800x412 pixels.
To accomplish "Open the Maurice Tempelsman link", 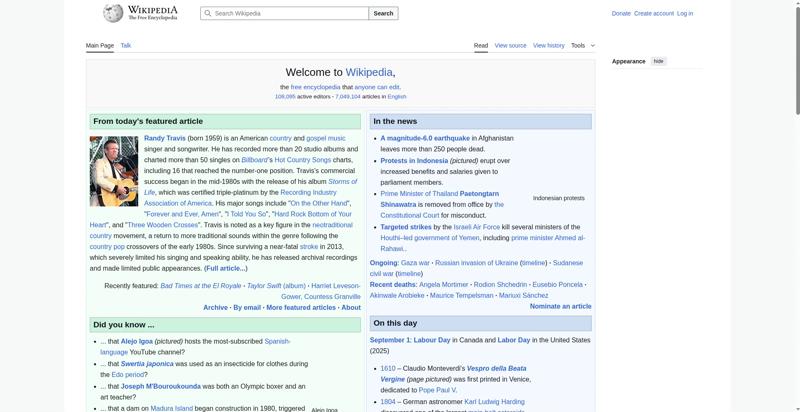I will (462, 295).
